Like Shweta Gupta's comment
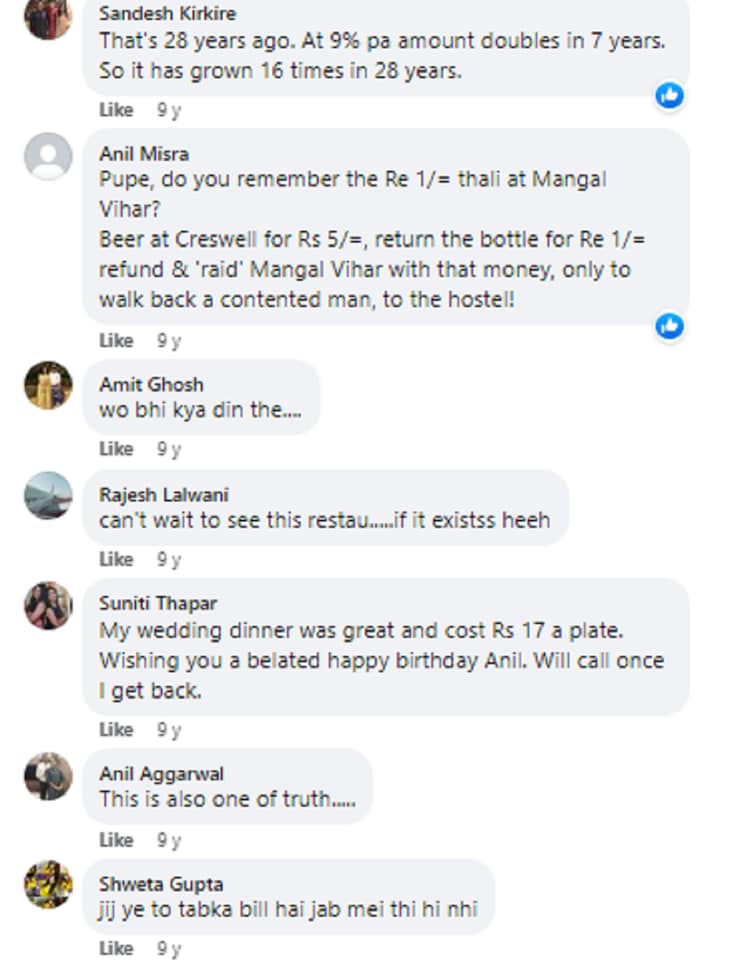 pyautogui.click(x=116, y=948)
